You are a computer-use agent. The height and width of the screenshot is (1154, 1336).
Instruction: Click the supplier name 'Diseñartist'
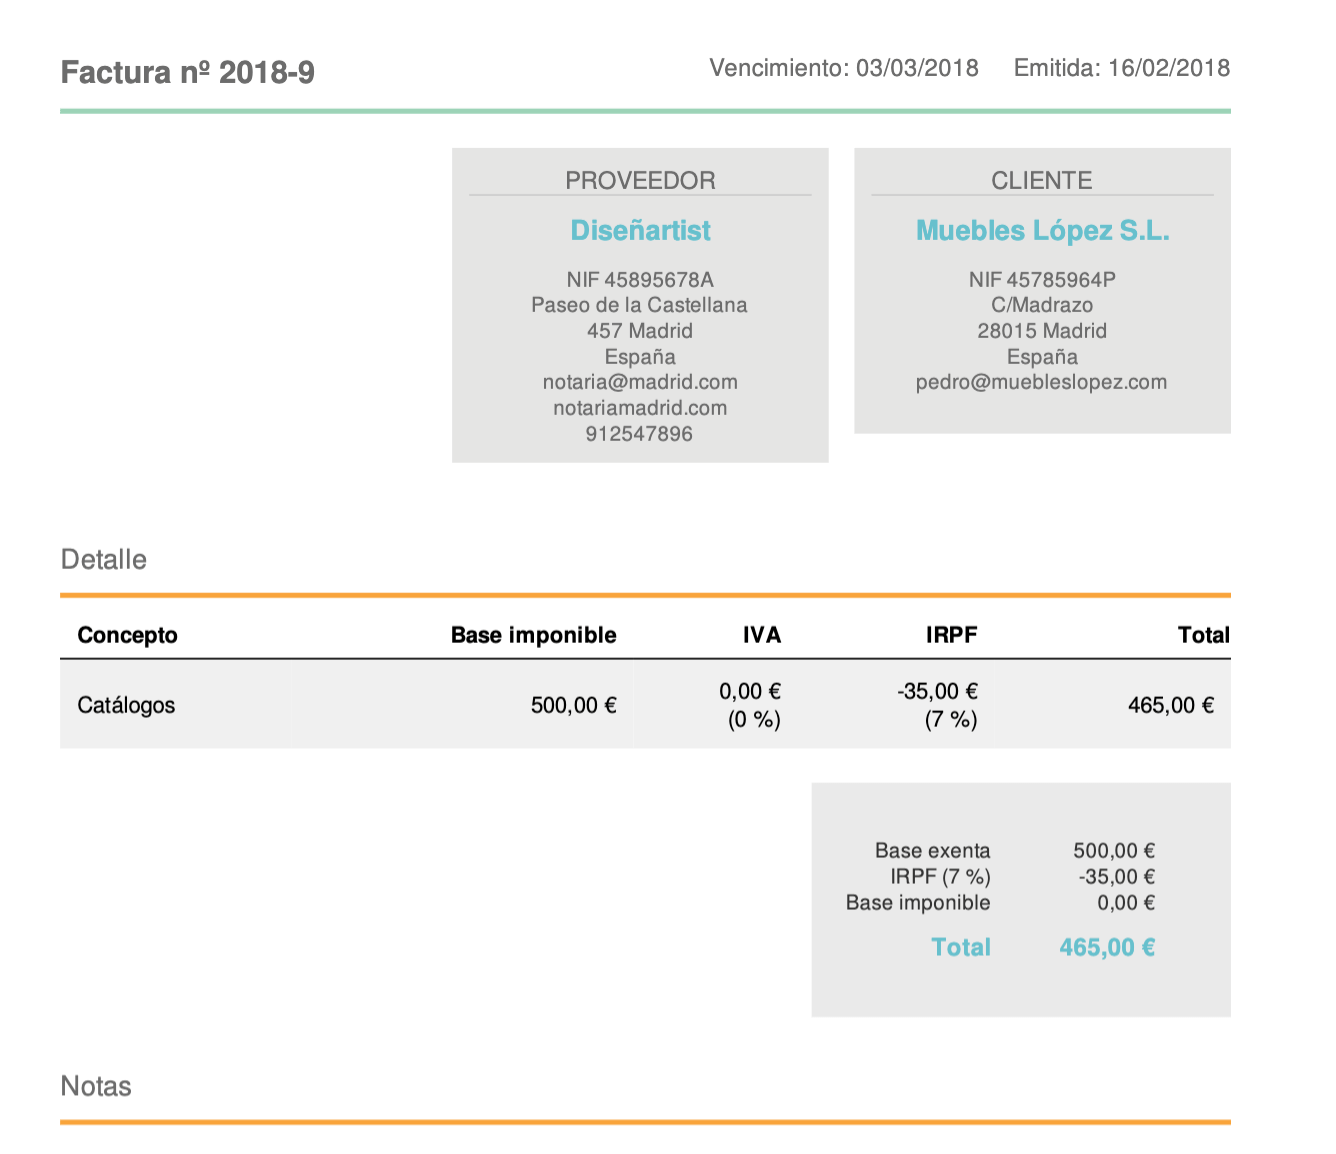(640, 231)
